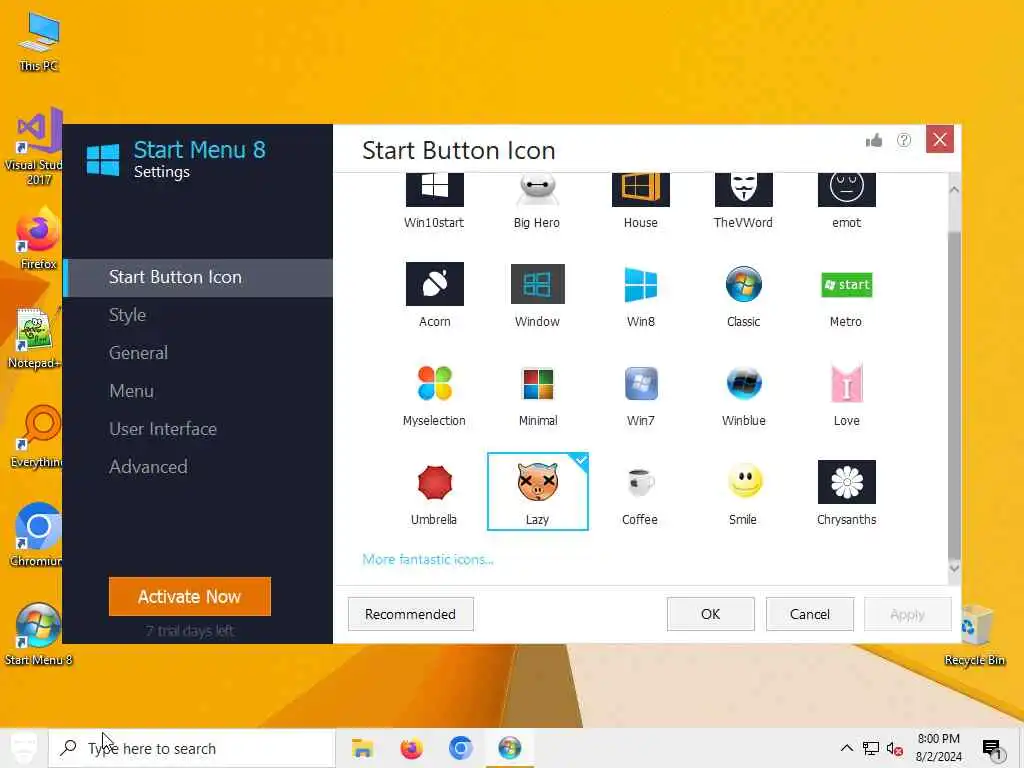Launch Firefox from the taskbar
This screenshot has height=768, width=1024.
coord(411,748)
